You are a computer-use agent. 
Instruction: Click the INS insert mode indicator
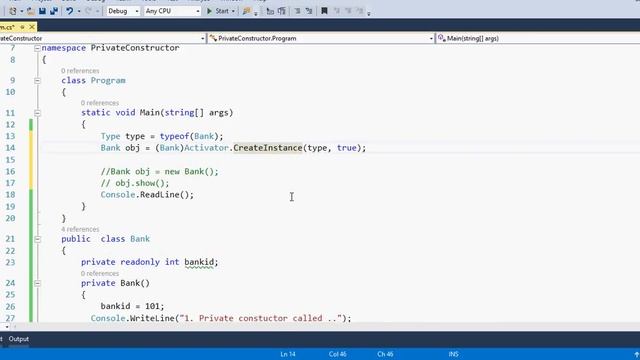coord(453,354)
